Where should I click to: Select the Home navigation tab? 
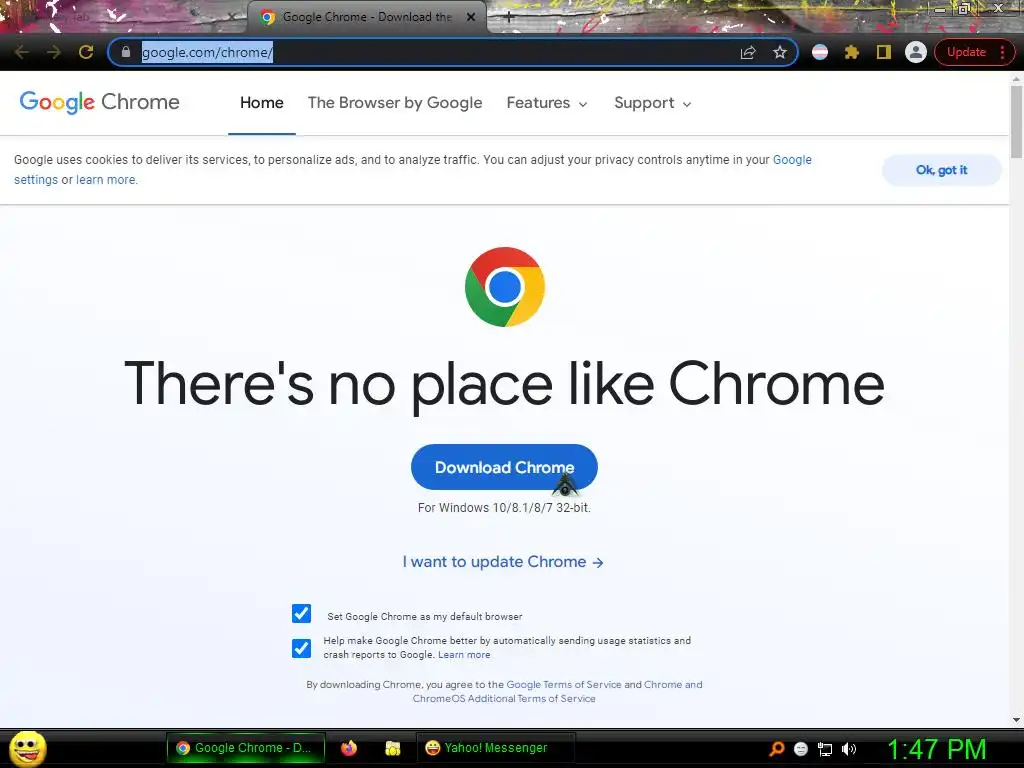(x=262, y=103)
